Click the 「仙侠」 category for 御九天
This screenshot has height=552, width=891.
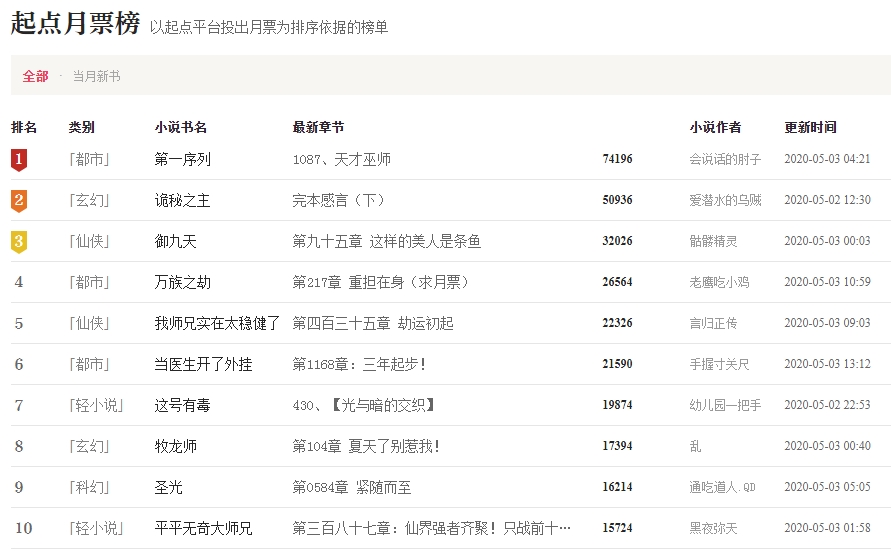coord(89,241)
